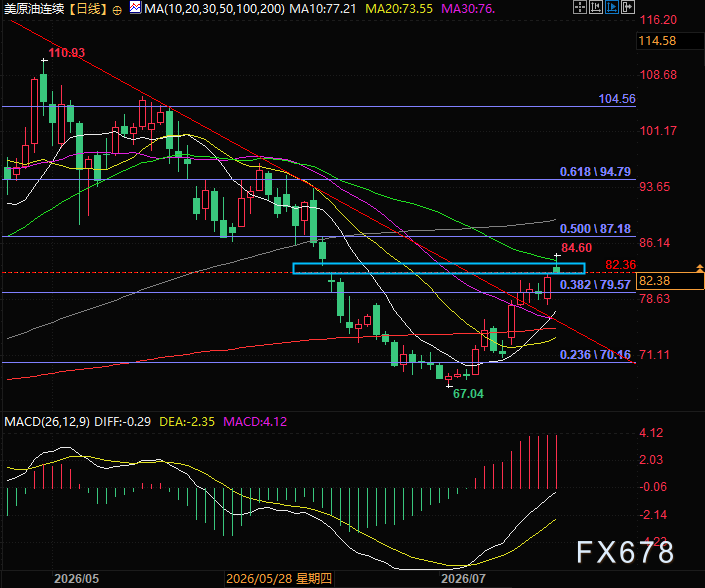Click the -0.06 MACD axis value
Viewport: 705px width, 588px height.
click(653, 487)
